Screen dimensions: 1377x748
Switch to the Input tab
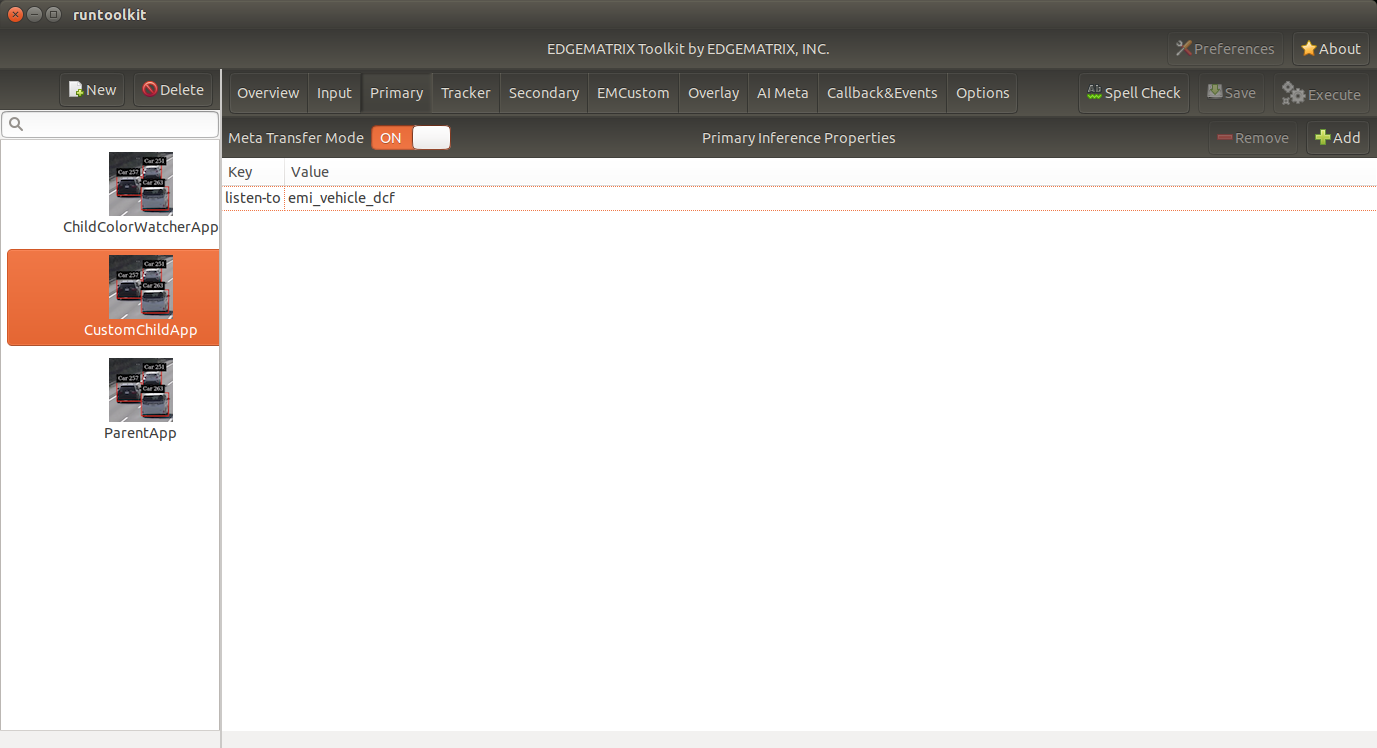pos(335,93)
